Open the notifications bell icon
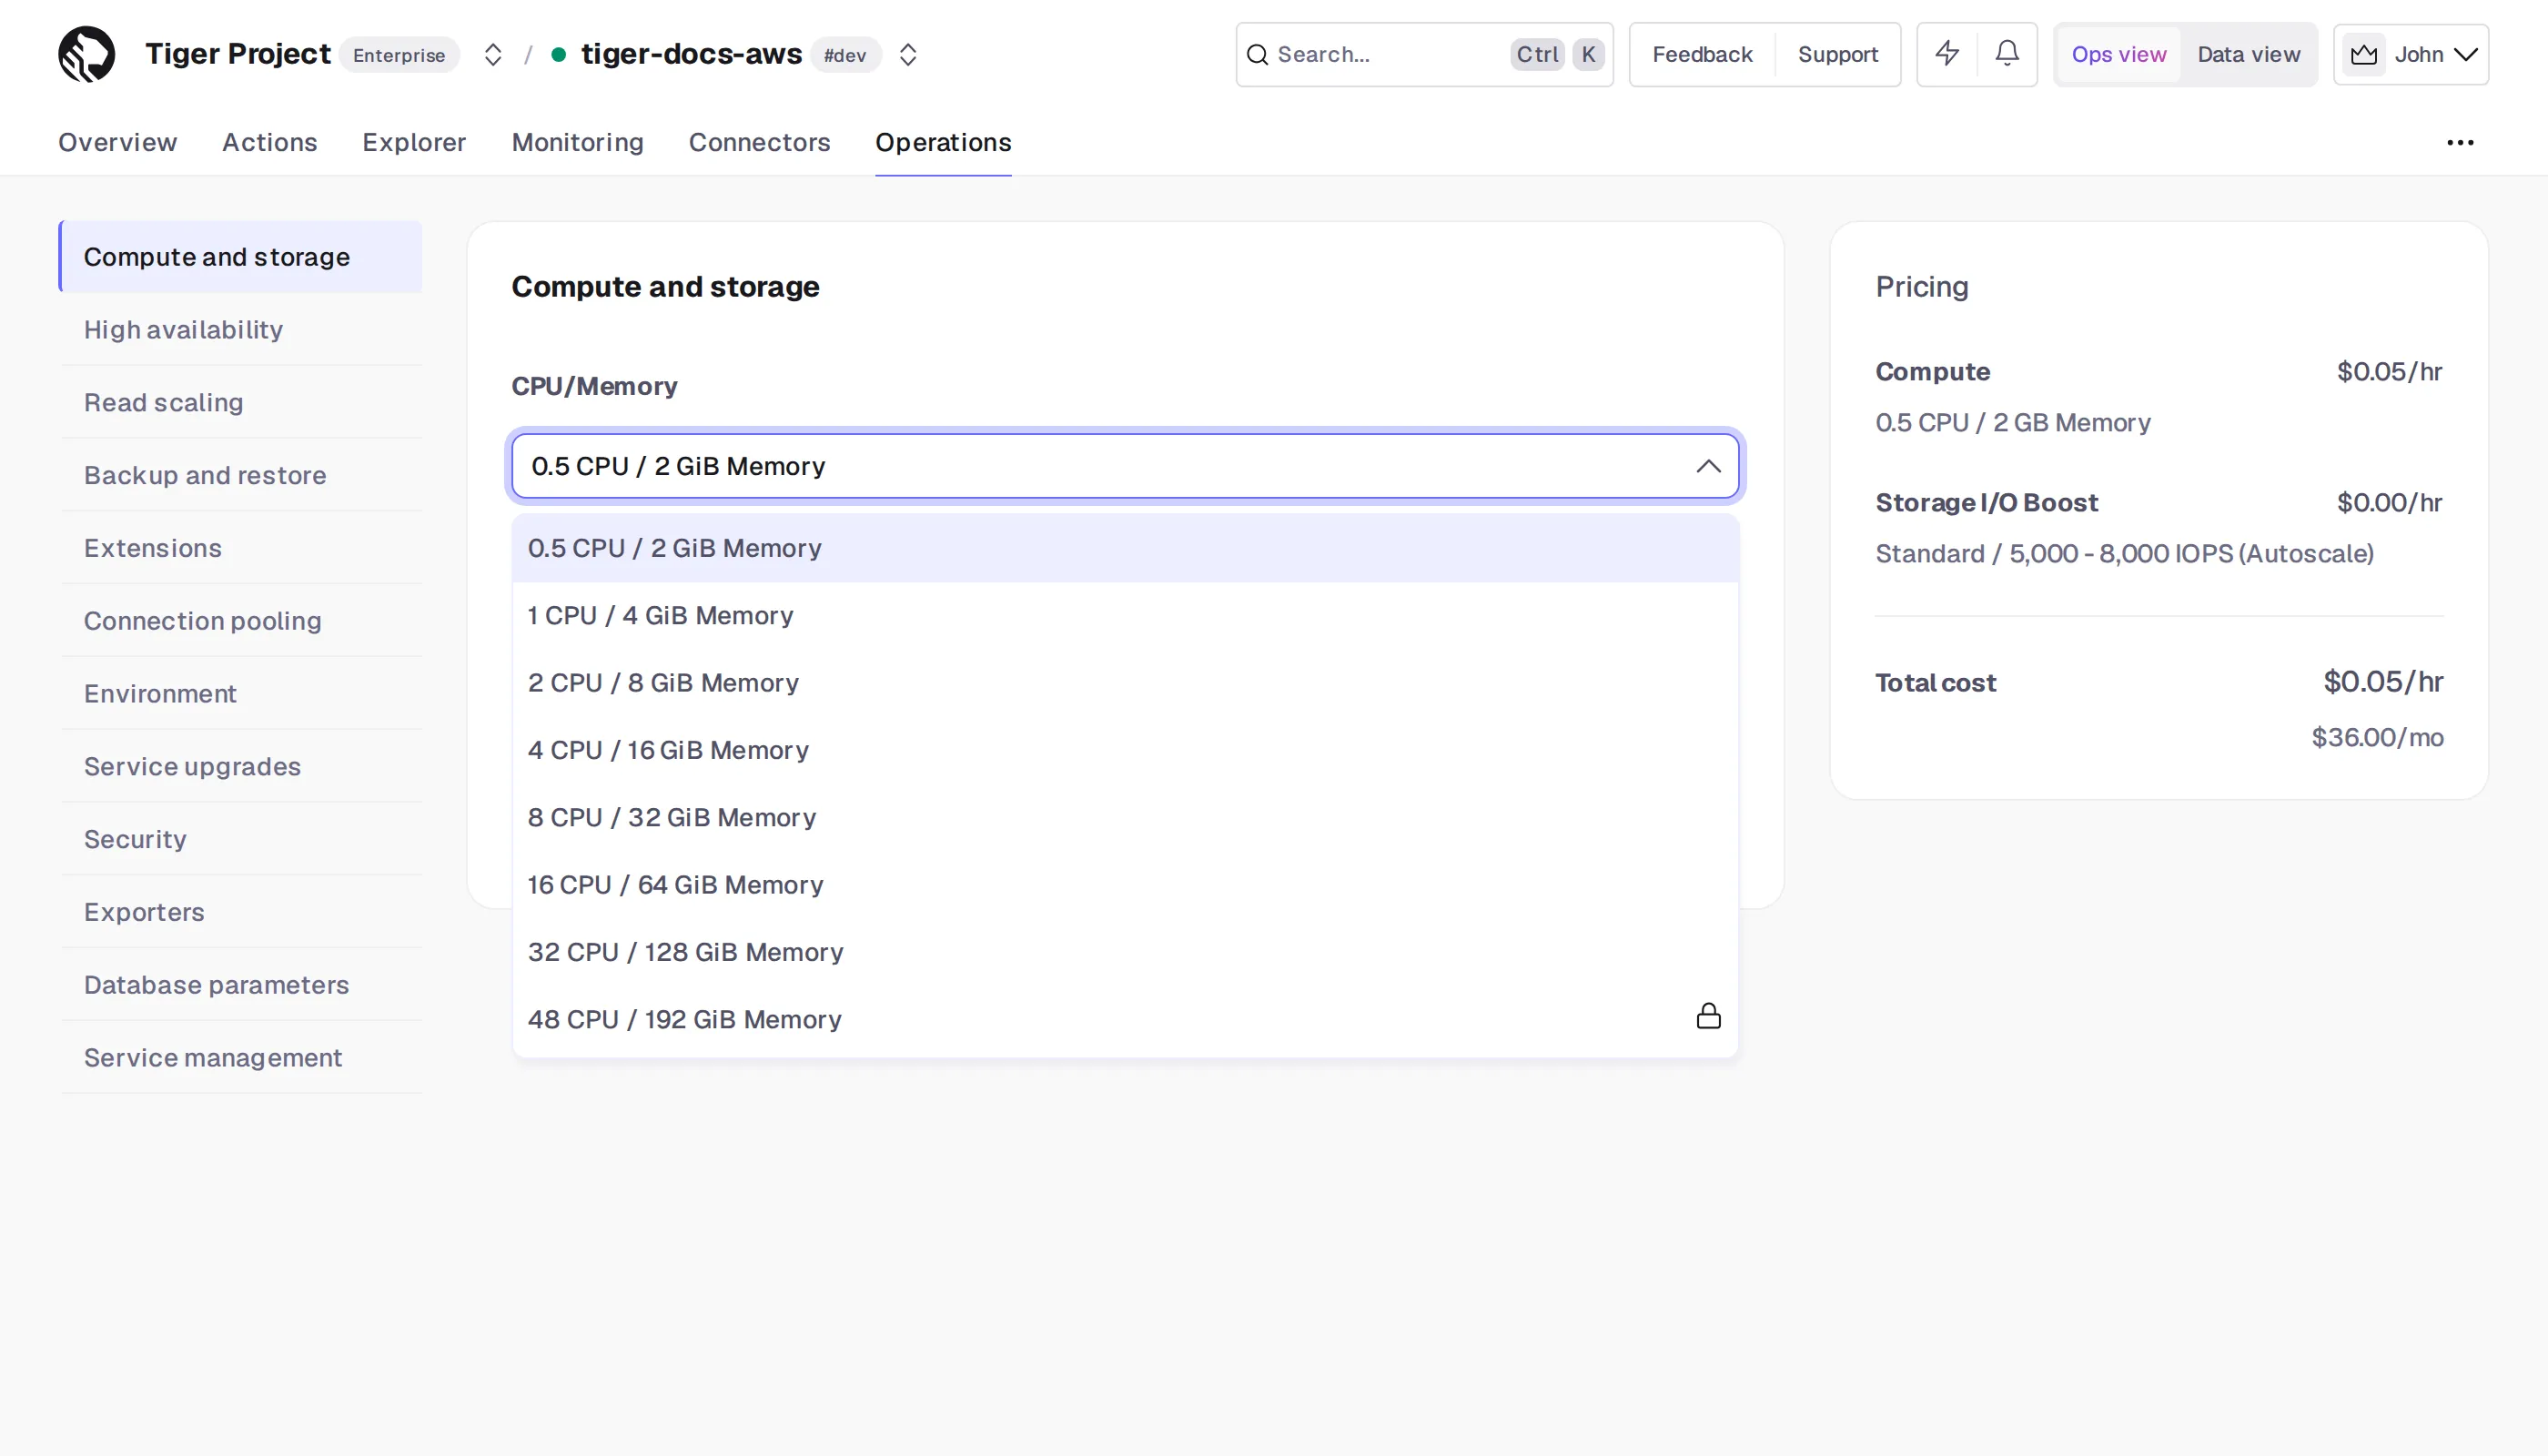 (x=2007, y=54)
